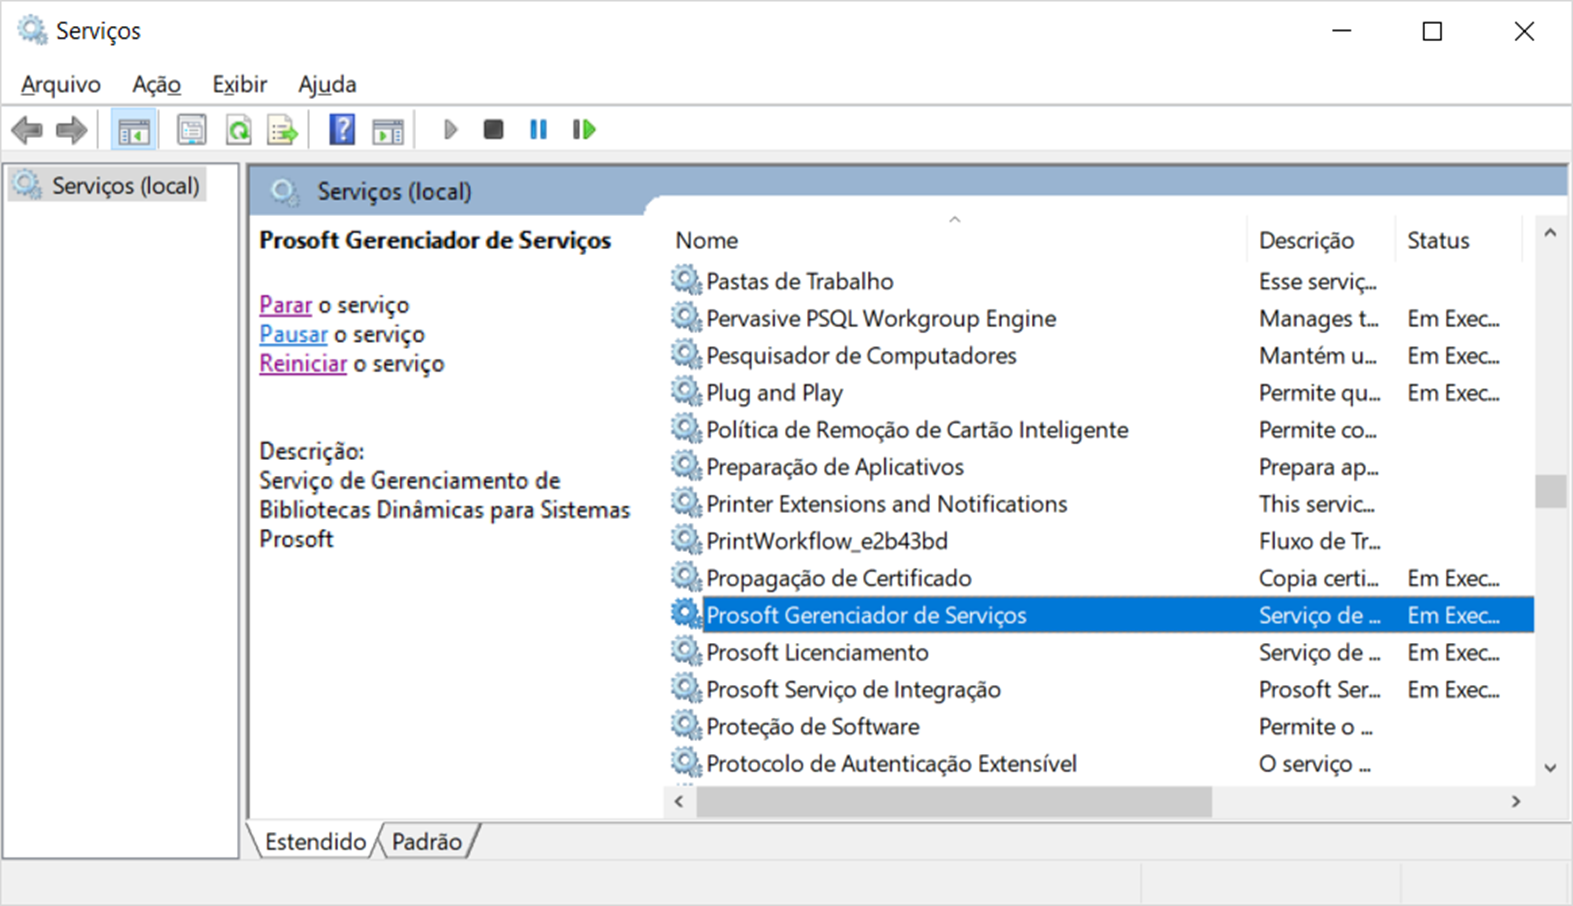Select Política de Remoção de Cartão Inteligente
Viewport: 1573px width, 906px height.
(917, 429)
